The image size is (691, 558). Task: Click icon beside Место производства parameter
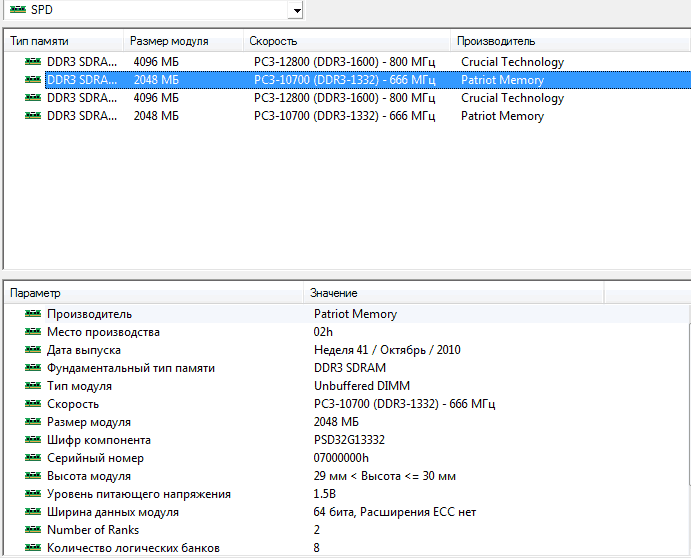tap(33, 331)
